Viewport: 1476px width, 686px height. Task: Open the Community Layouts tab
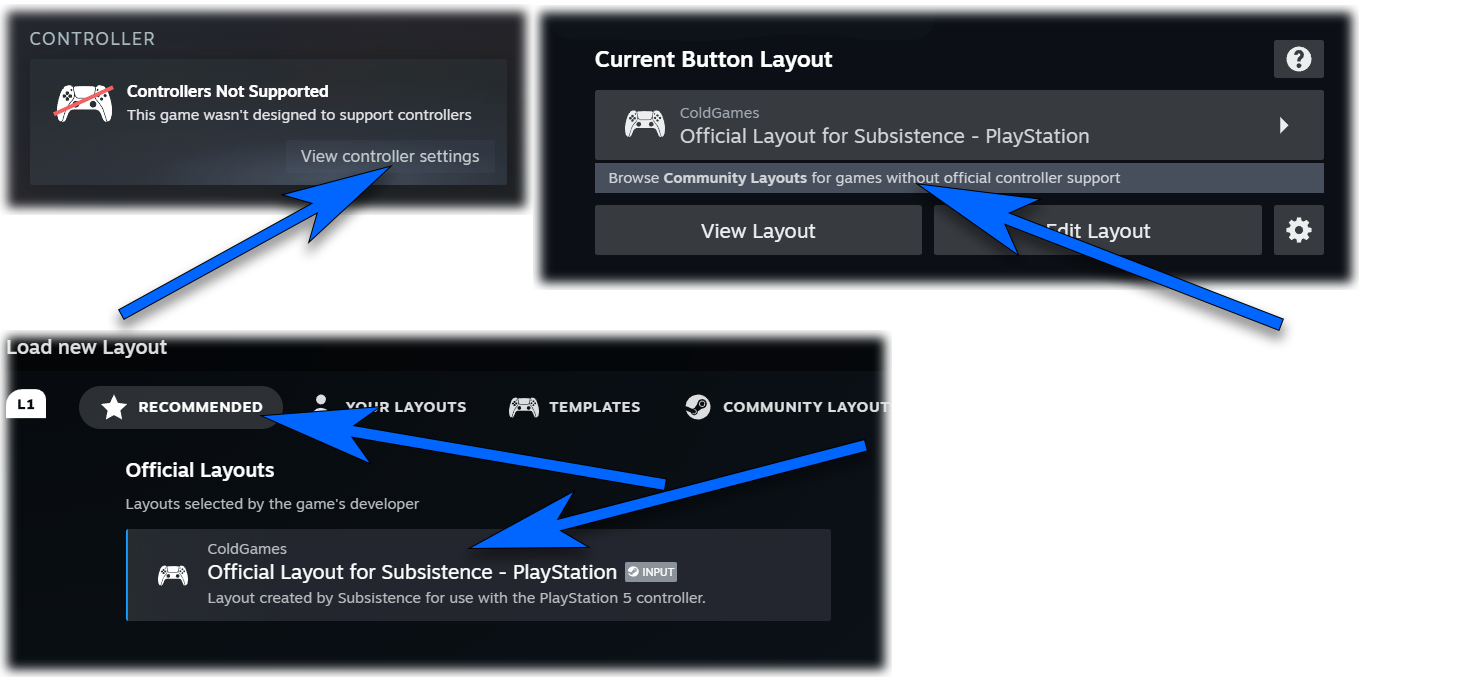point(785,407)
